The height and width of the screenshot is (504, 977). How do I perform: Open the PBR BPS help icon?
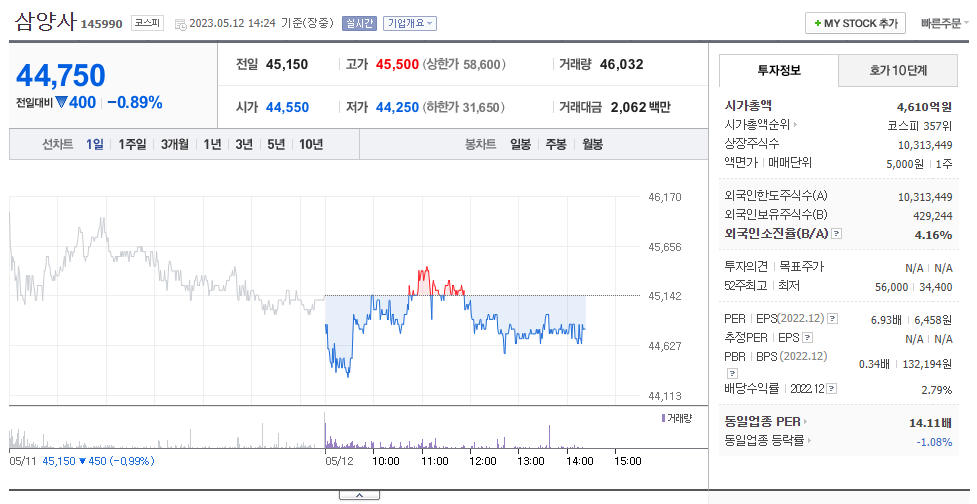pos(733,373)
